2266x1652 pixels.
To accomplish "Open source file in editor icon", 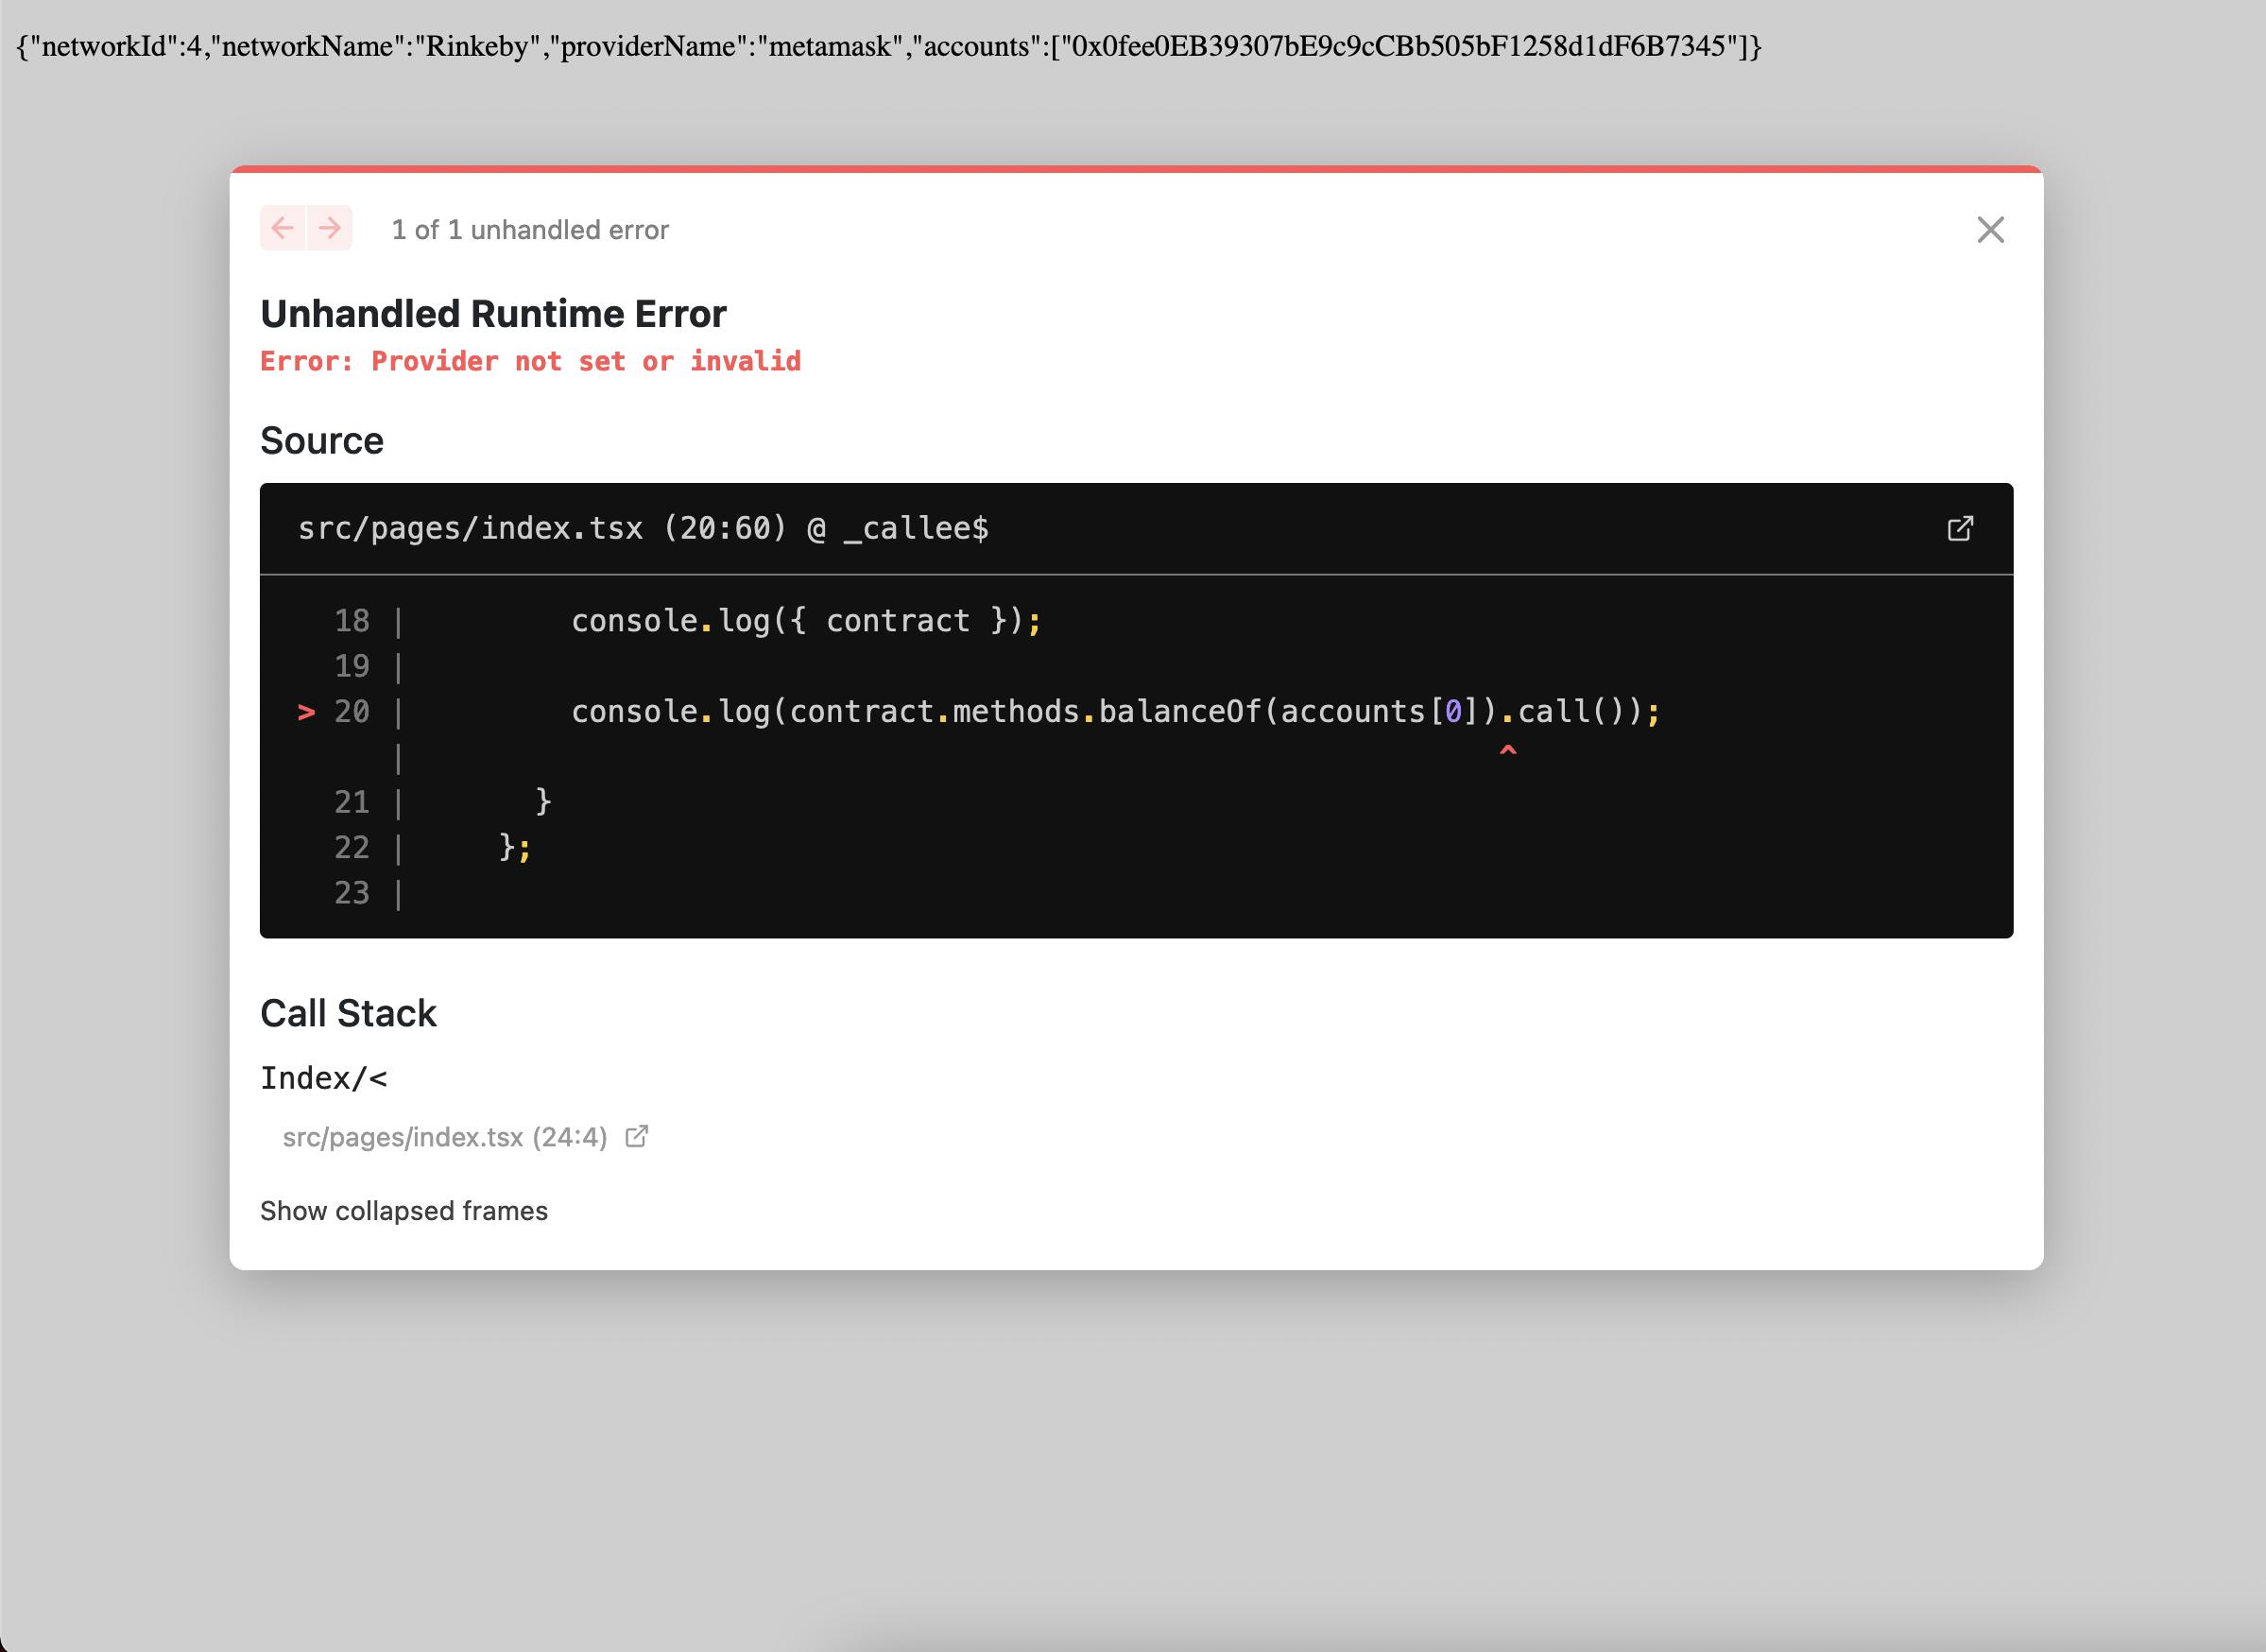I will (1960, 528).
